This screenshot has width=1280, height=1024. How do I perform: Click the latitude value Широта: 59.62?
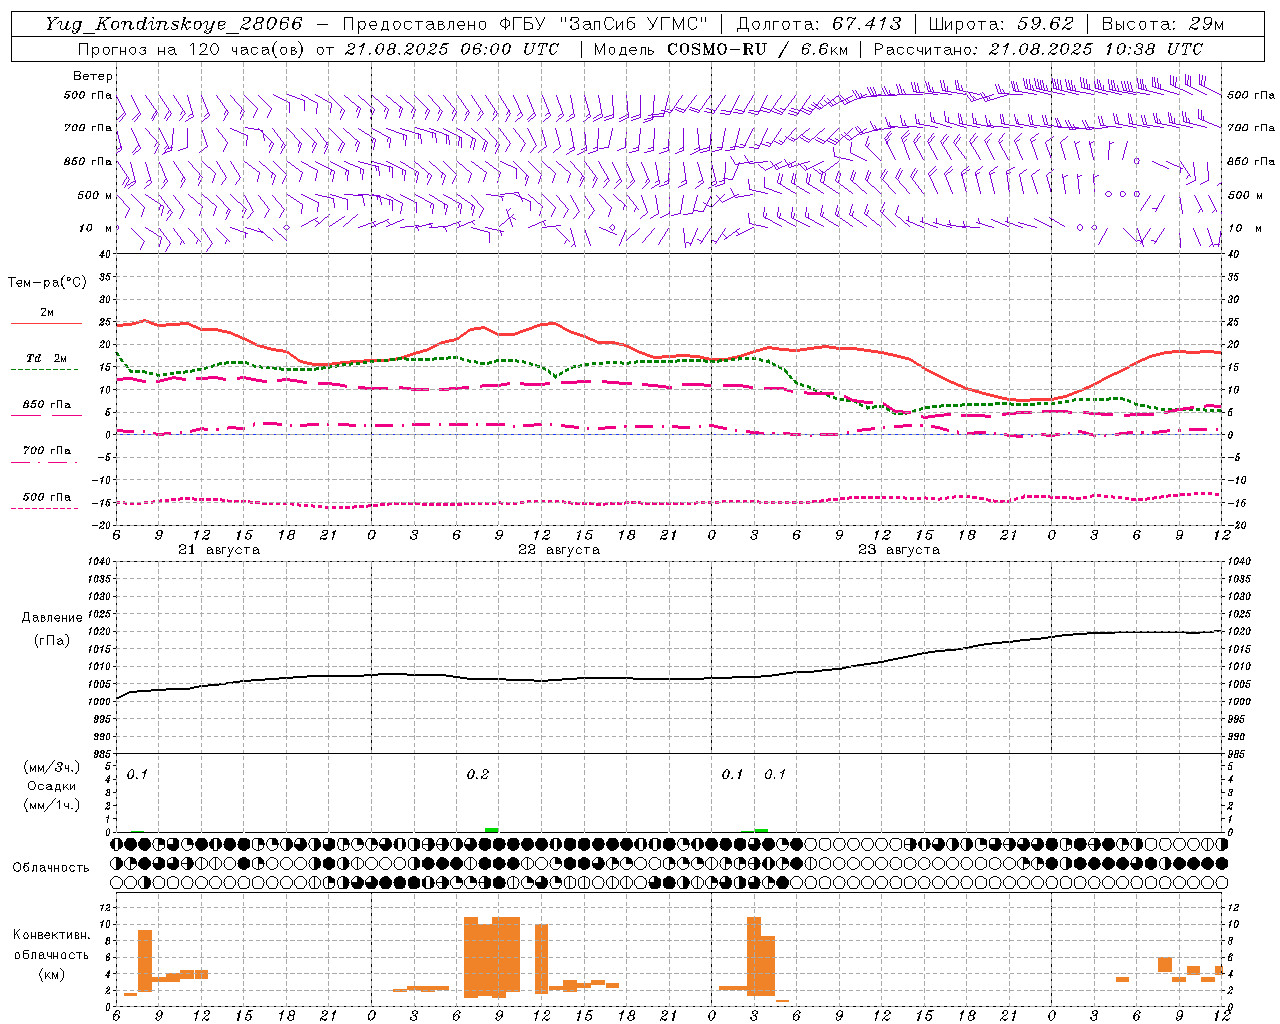pos(1001,24)
